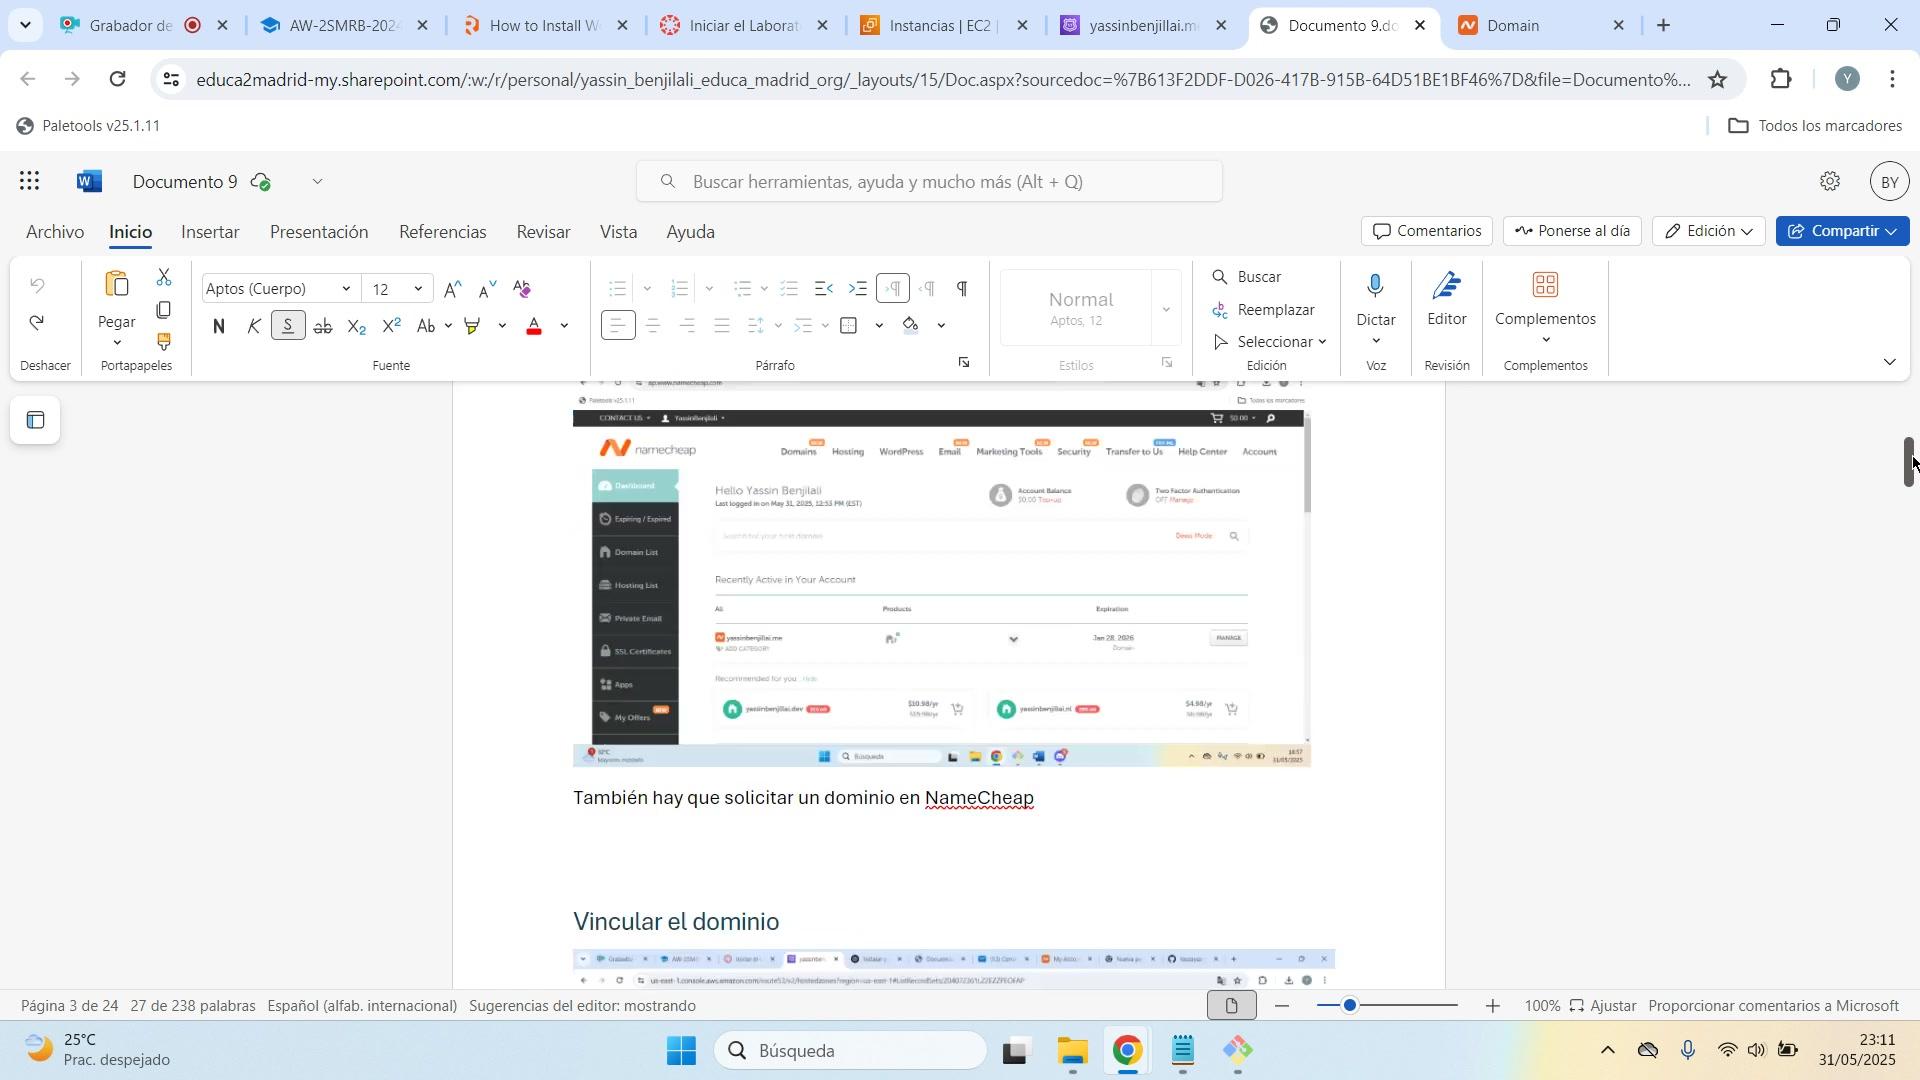Viewport: 1920px width, 1080px height.
Task: Click the clear formatting icon
Action: tap(522, 289)
